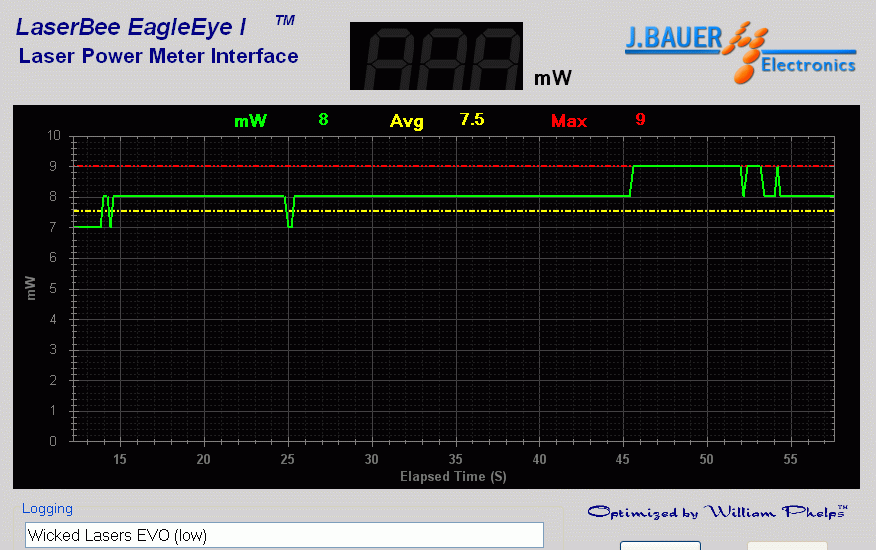
Task: Click the green mW legend label
Action: pos(250,121)
